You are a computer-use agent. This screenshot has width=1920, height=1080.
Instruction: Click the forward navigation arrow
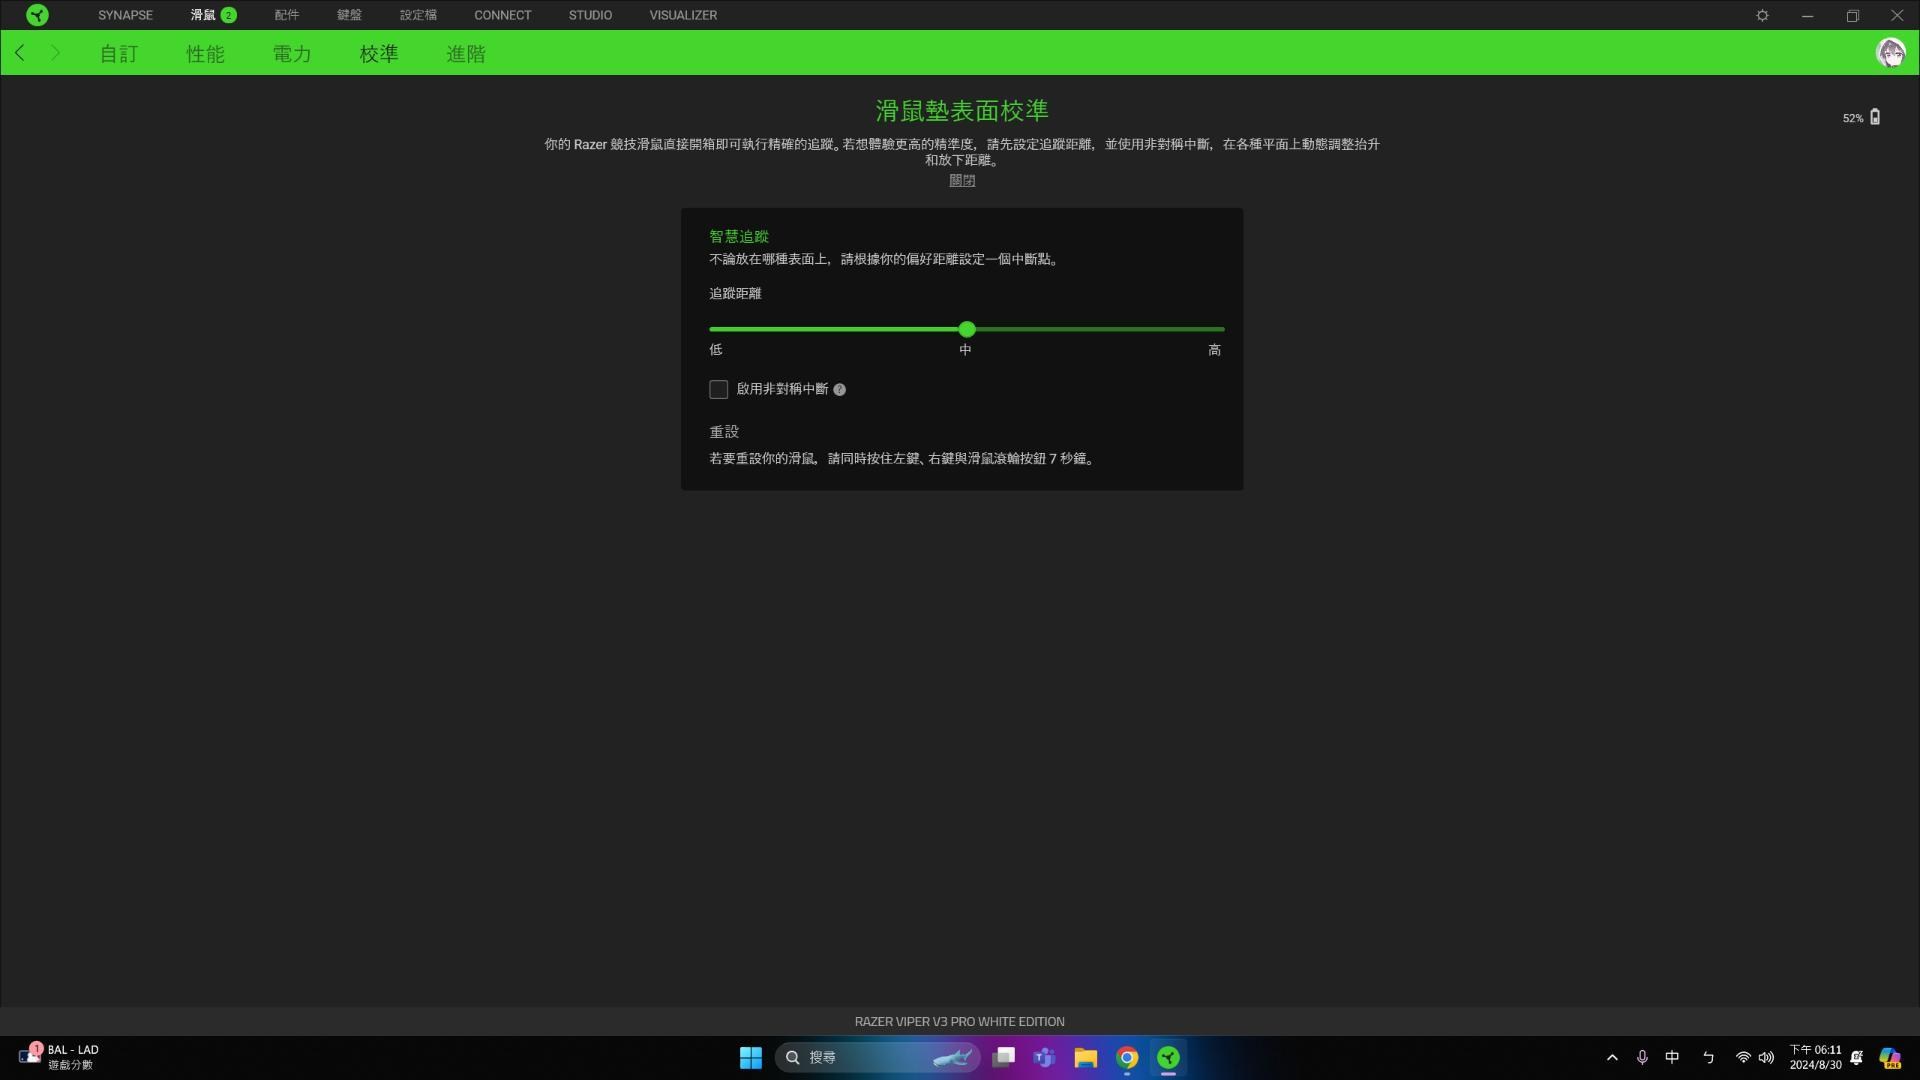55,53
